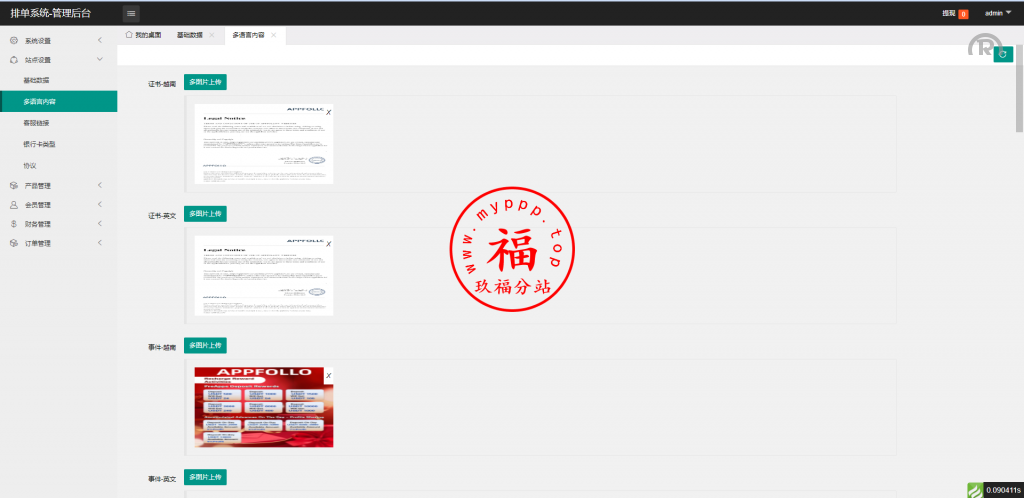Open 客服链接 in the sidebar
The image size is (1024, 498).
37,123
